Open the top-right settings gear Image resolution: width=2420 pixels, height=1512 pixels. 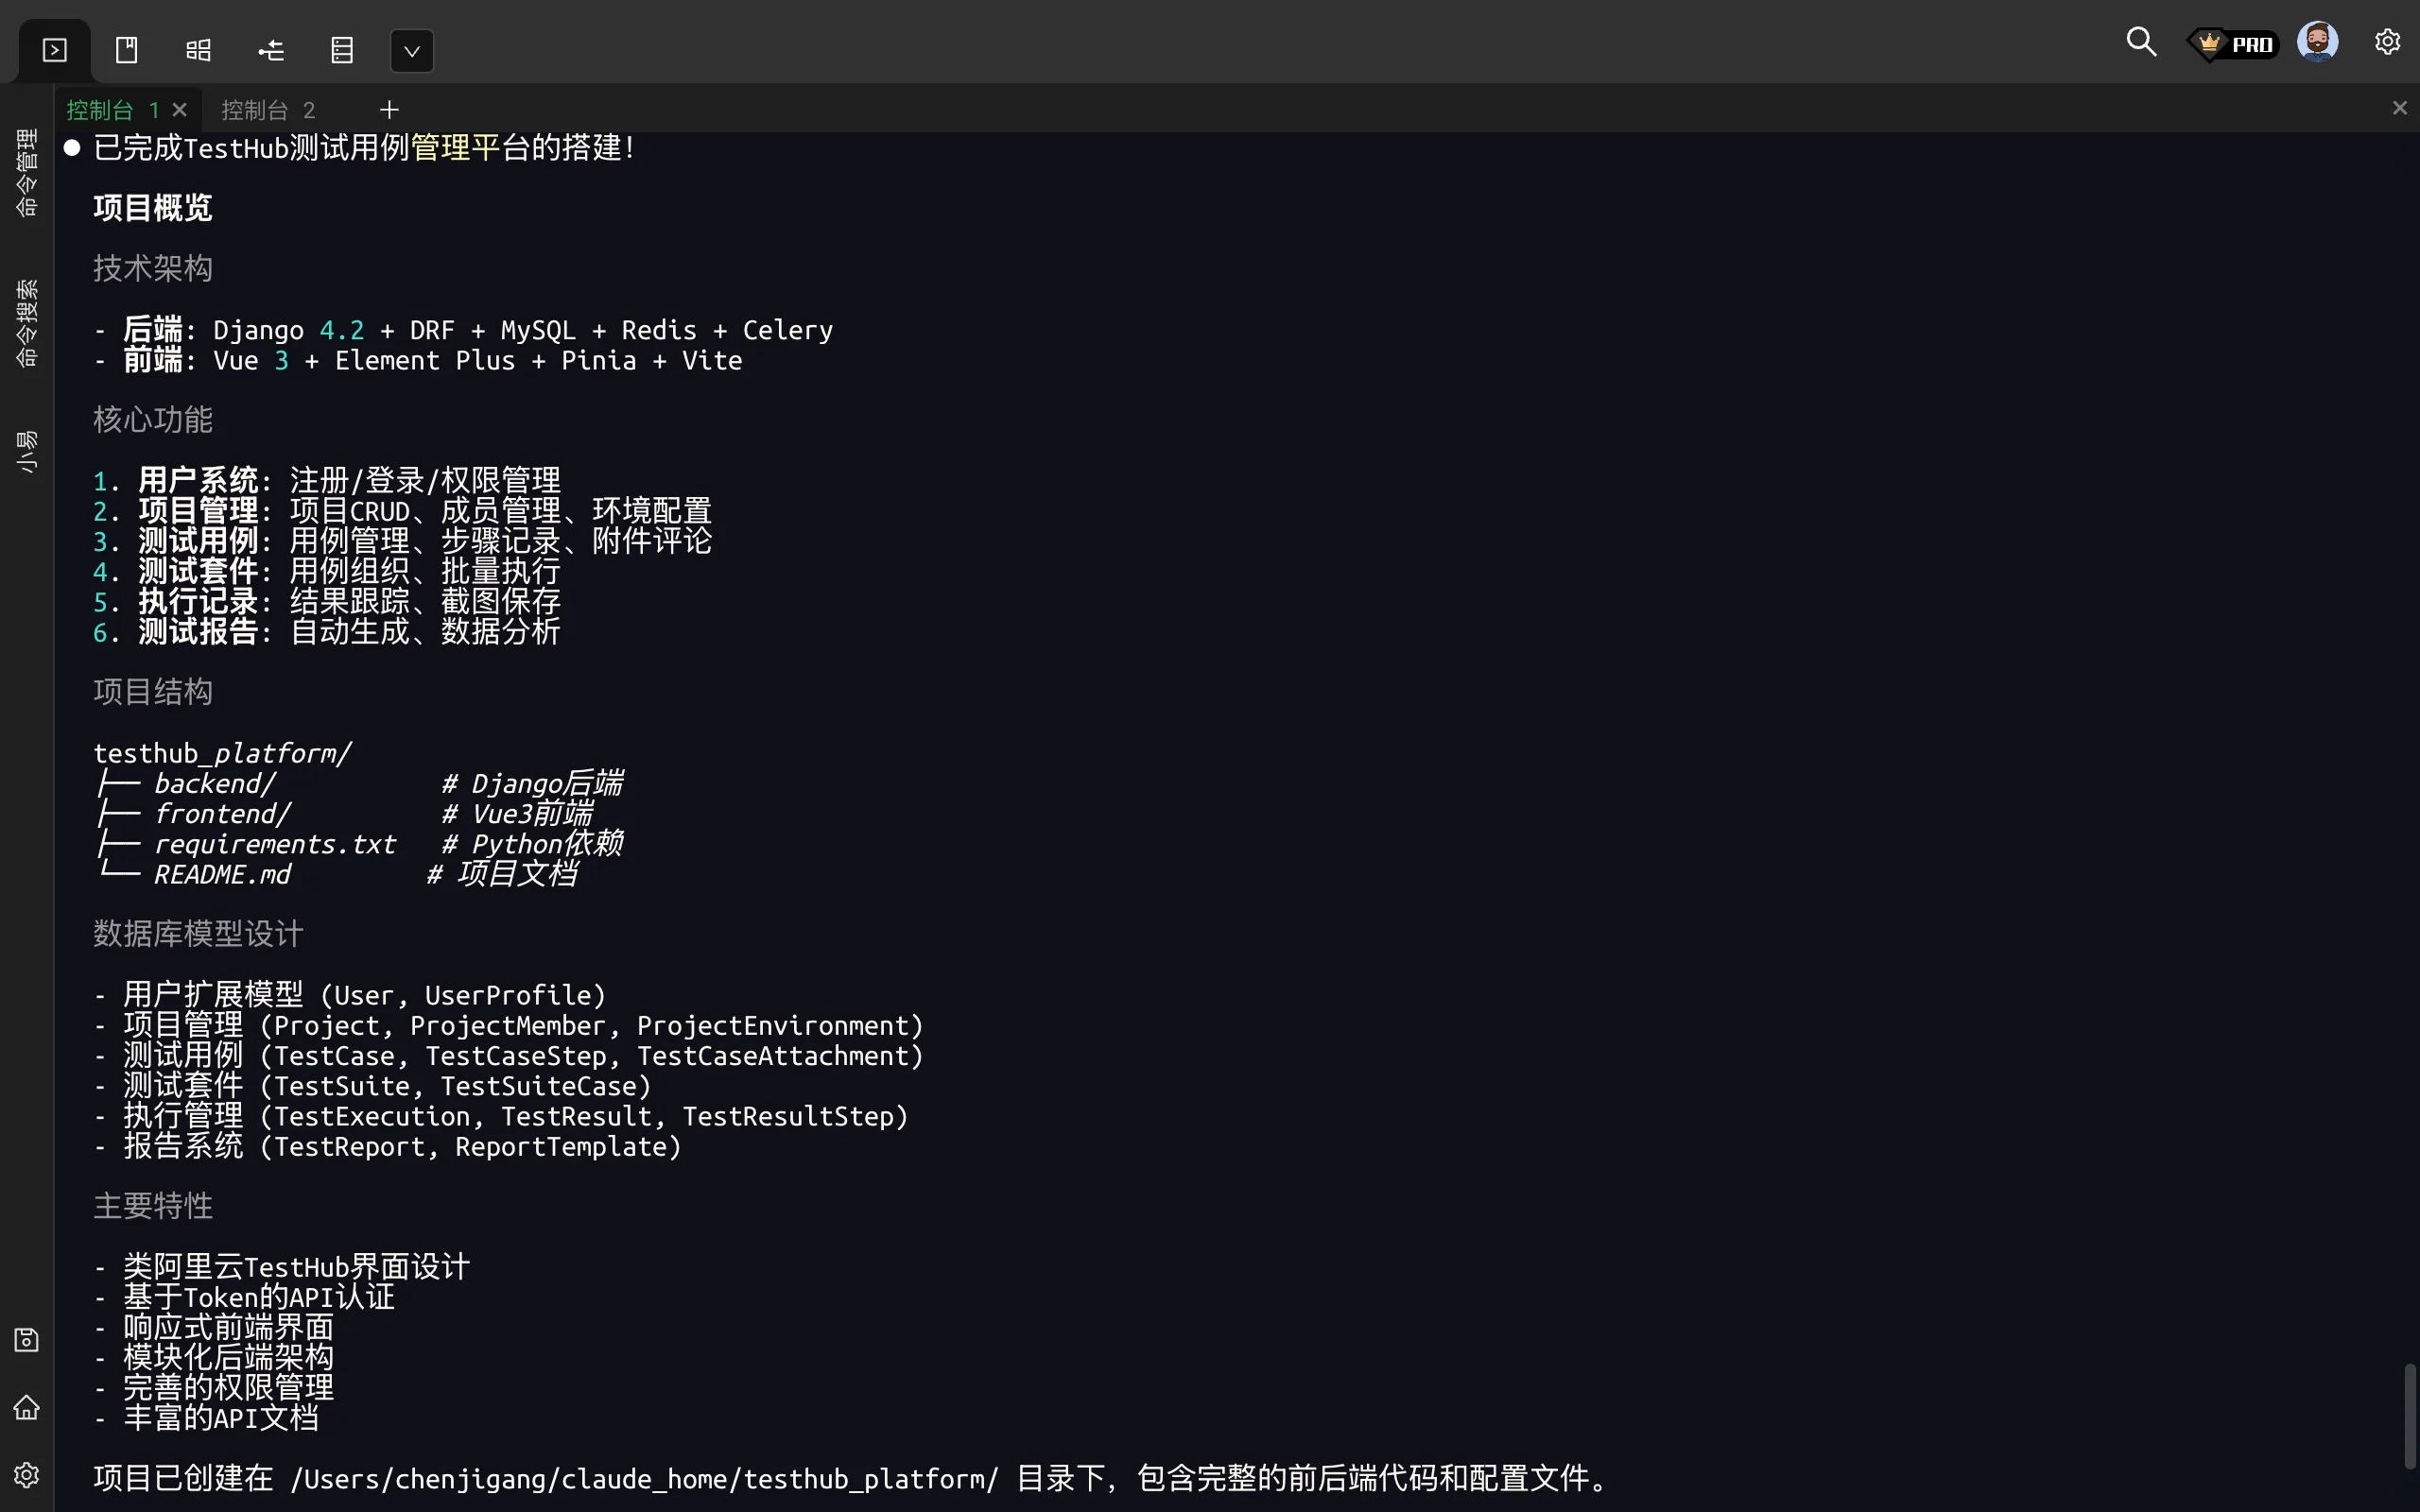coord(2387,42)
